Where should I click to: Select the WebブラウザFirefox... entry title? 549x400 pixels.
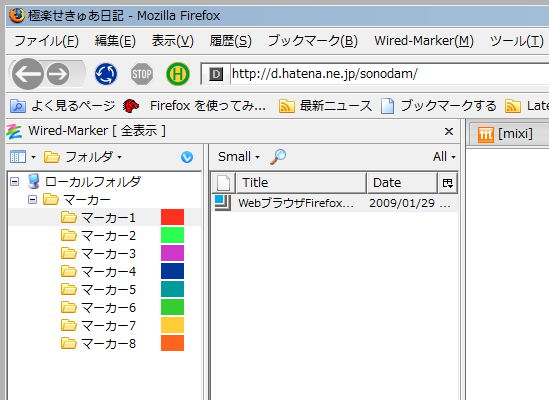pos(296,203)
